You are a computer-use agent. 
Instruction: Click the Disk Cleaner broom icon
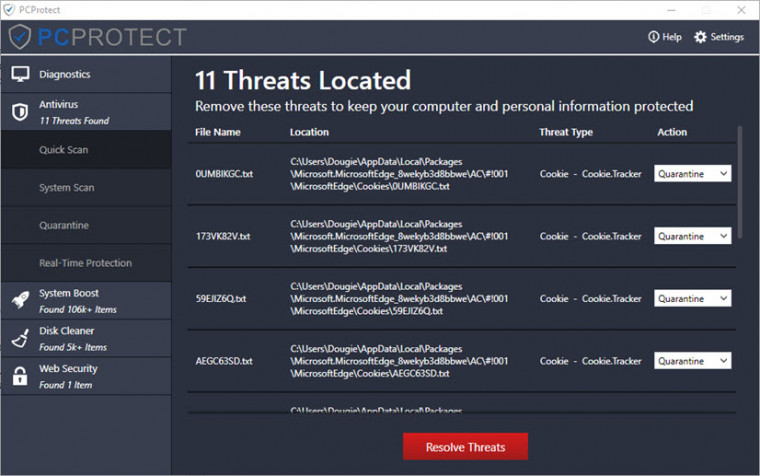click(20, 338)
